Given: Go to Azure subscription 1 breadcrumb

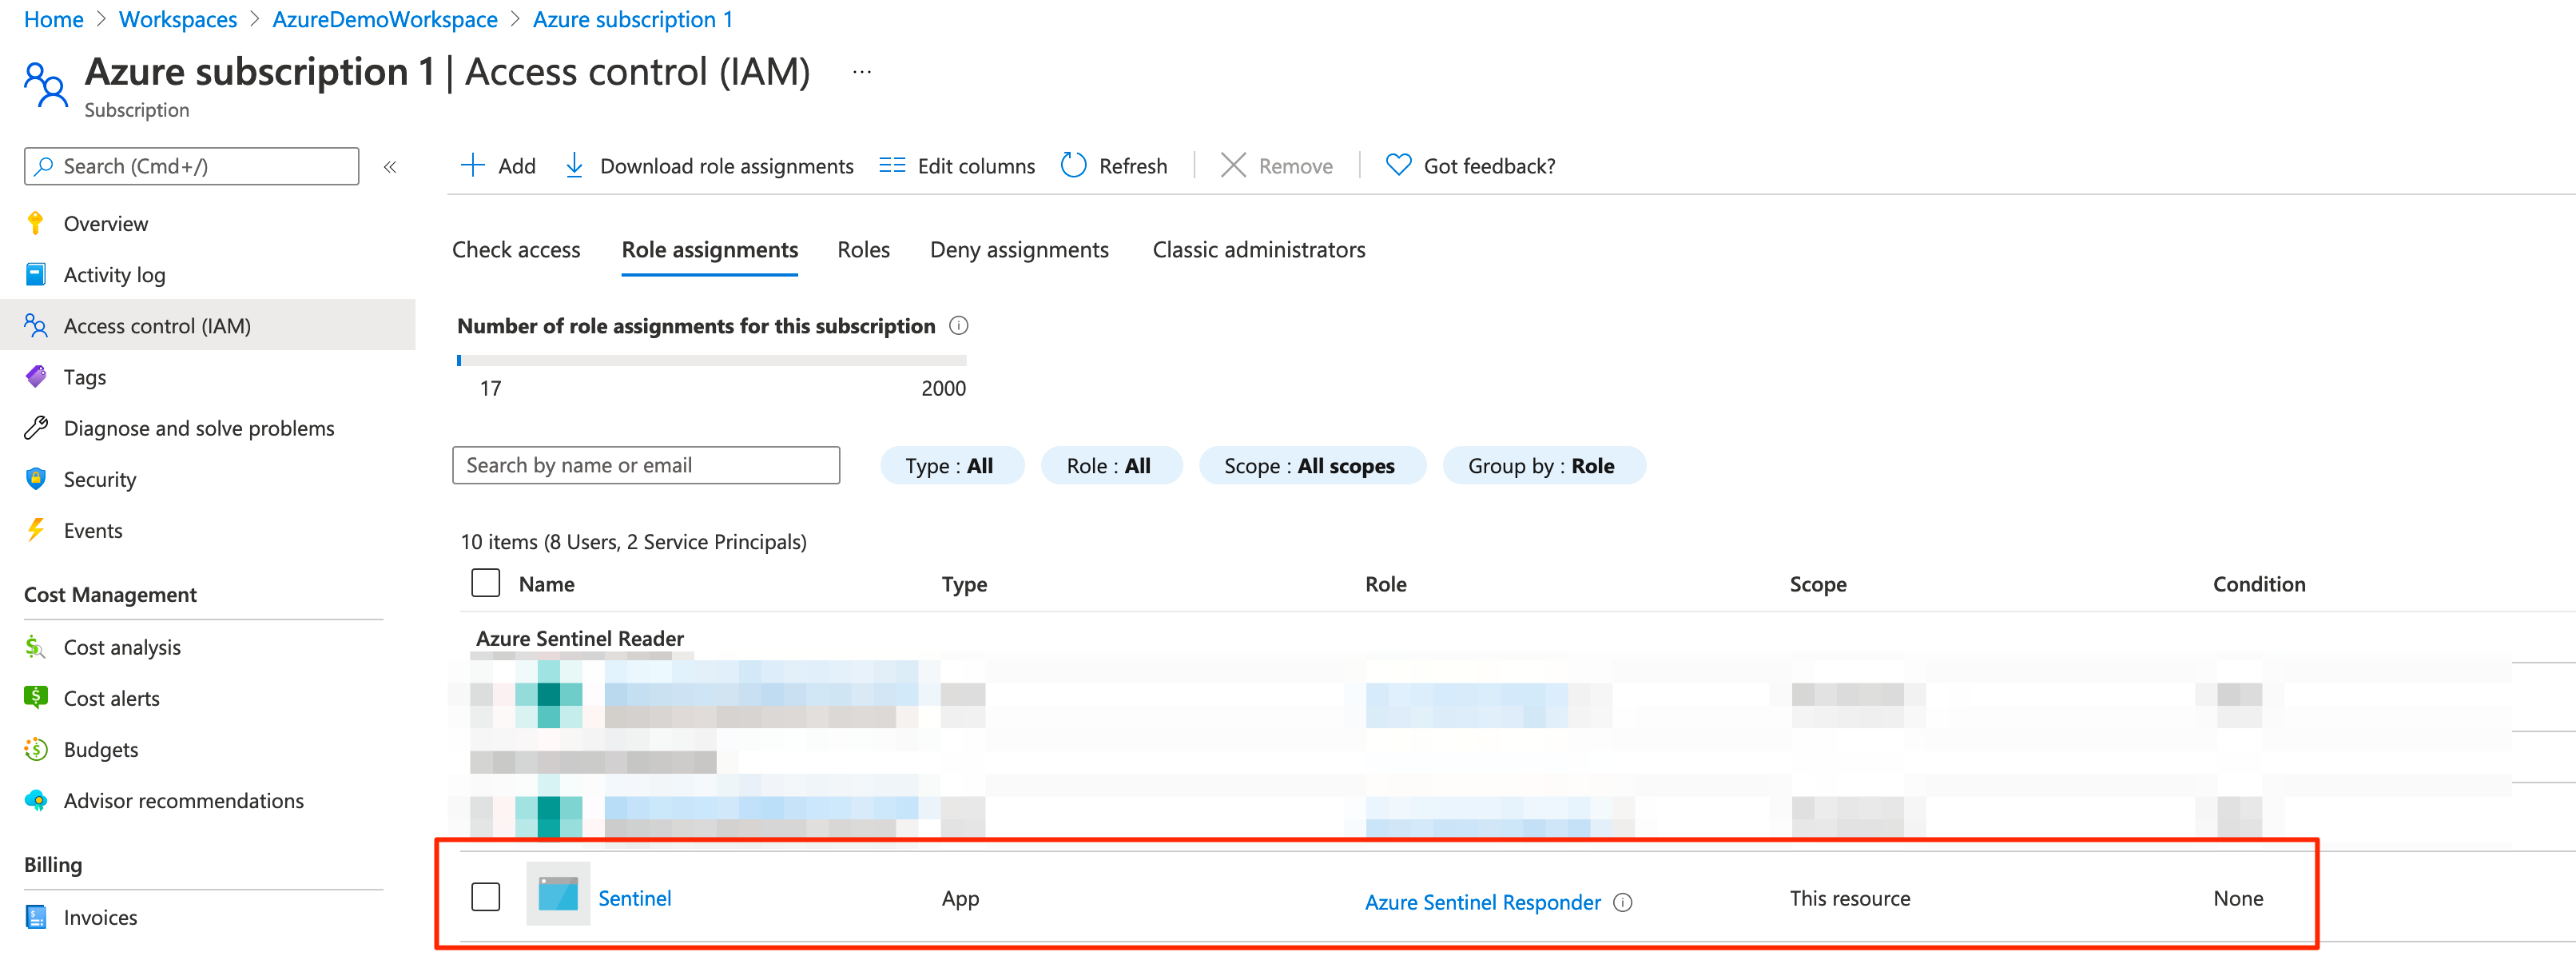Looking at the screenshot, I should 633,19.
